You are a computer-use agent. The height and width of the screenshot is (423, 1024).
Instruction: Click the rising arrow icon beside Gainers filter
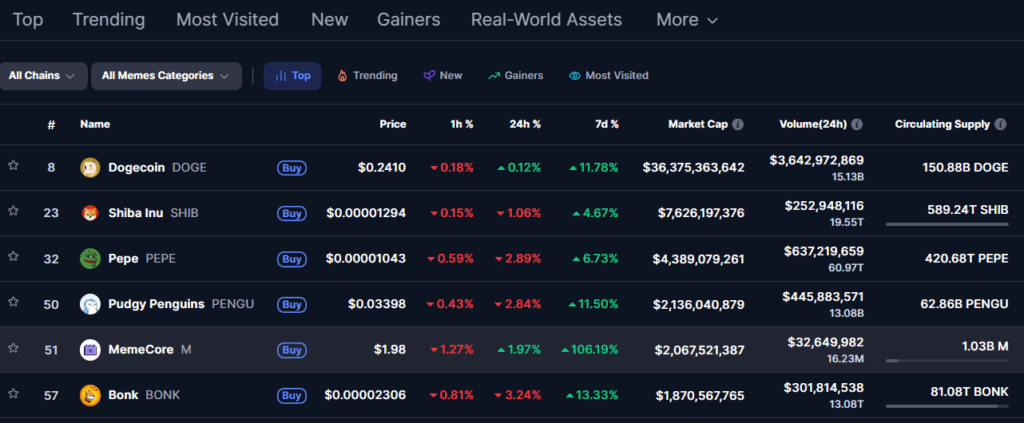coord(494,76)
